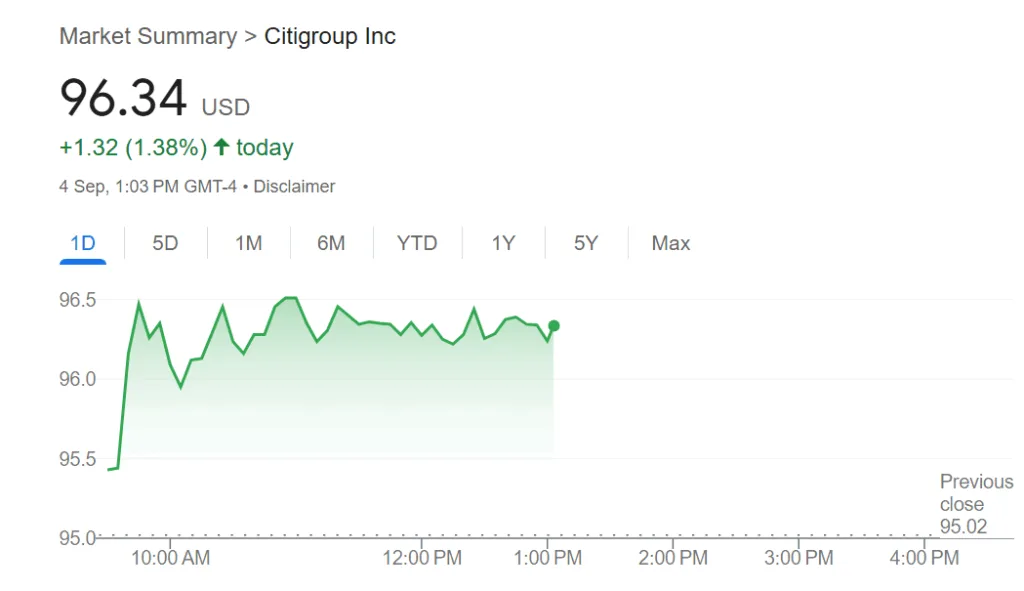Open the 1M chart range
The image size is (1024, 591).
click(248, 243)
